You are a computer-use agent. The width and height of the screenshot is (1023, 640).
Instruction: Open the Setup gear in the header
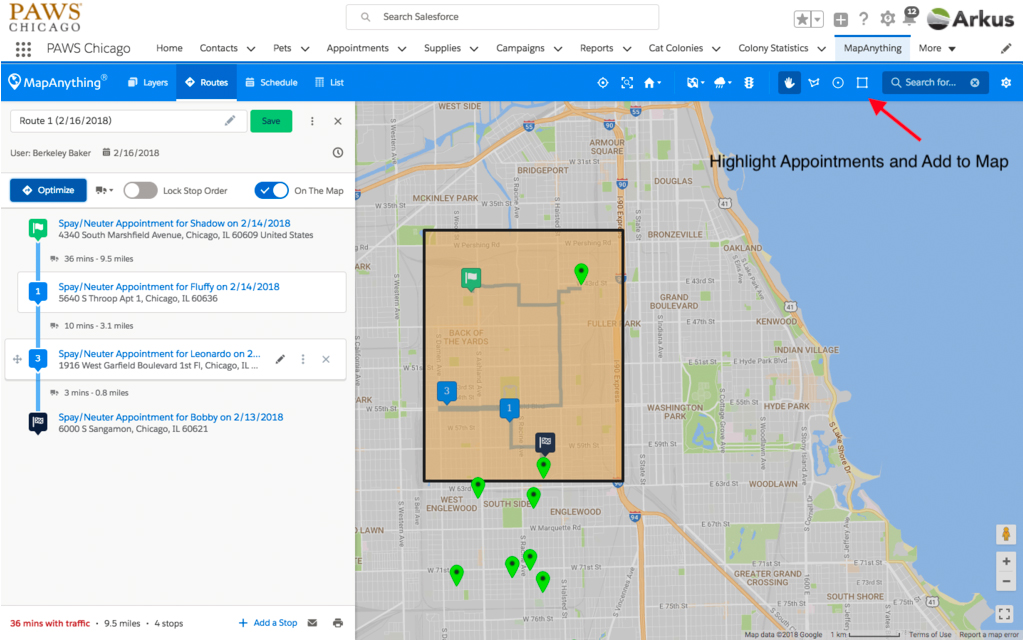pos(887,19)
